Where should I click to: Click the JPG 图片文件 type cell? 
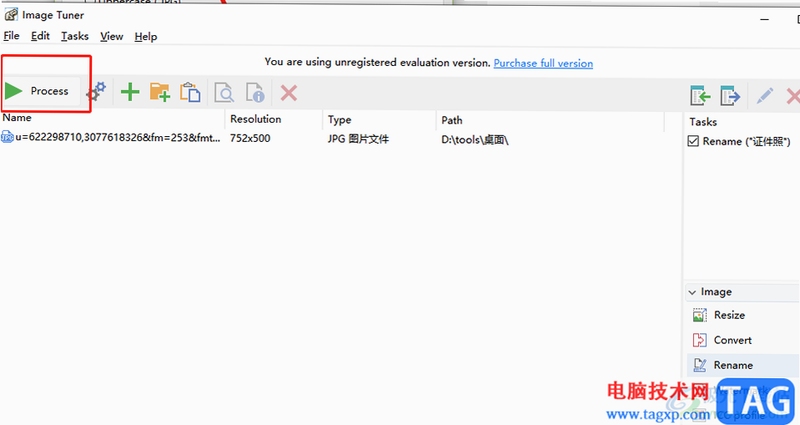(358, 139)
